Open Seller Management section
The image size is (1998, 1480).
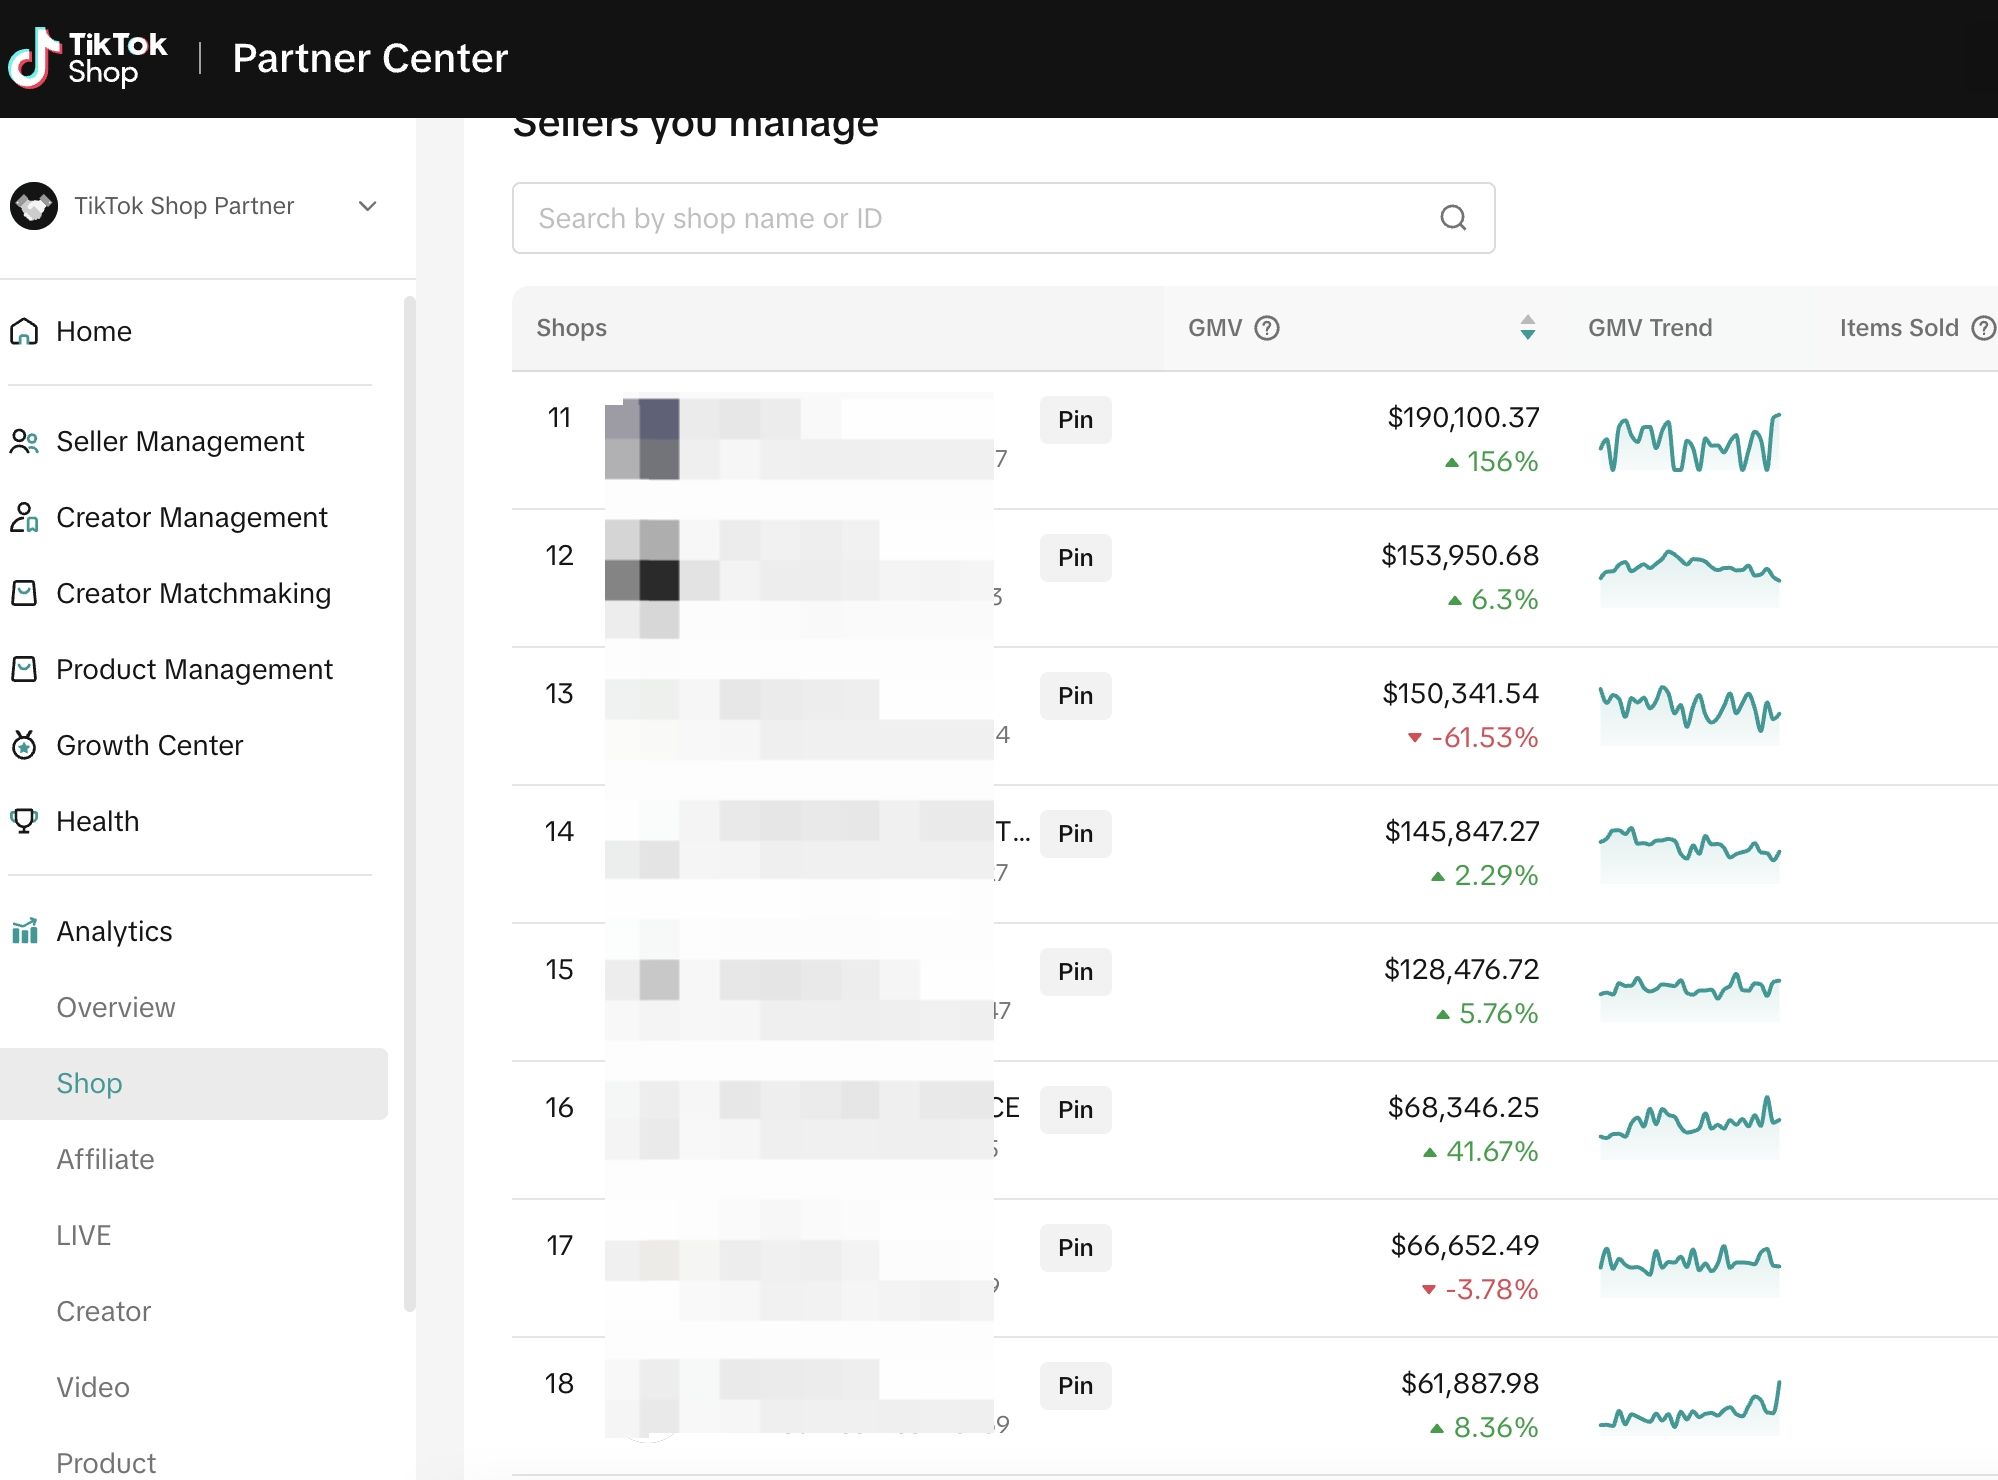(x=180, y=441)
